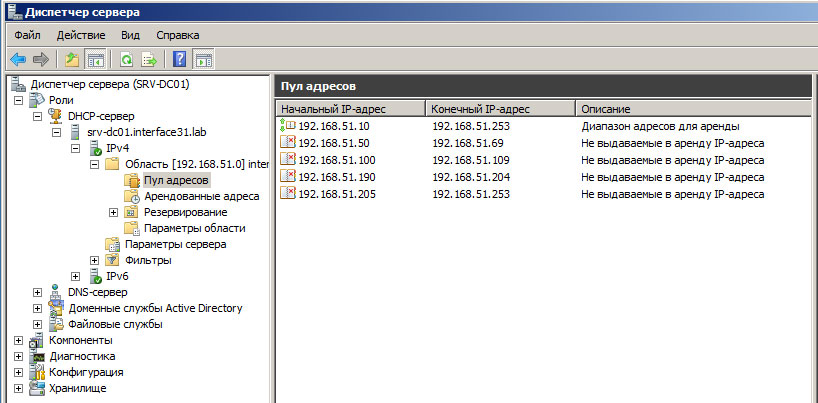This screenshot has height=403, width=818.
Task: Expand the Конфигурация node
Action: (19, 373)
